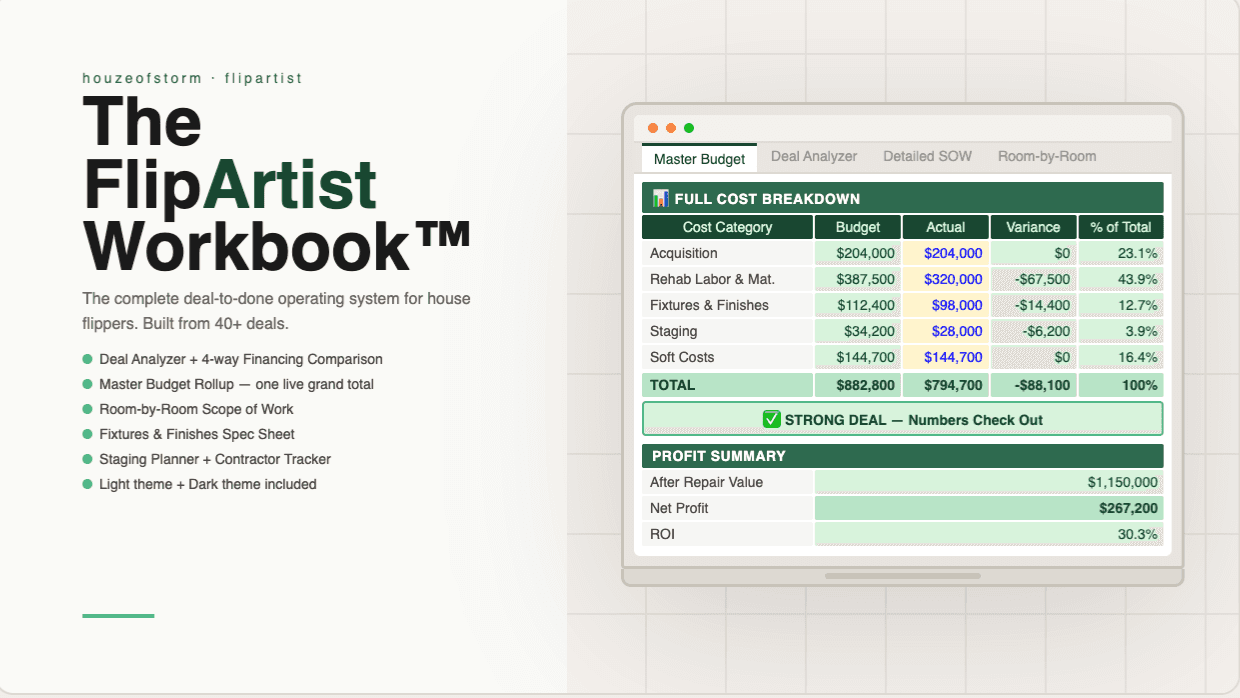Click the Rehab actual cell $320,000
Viewport: 1240px width, 698px height.
[x=946, y=279]
